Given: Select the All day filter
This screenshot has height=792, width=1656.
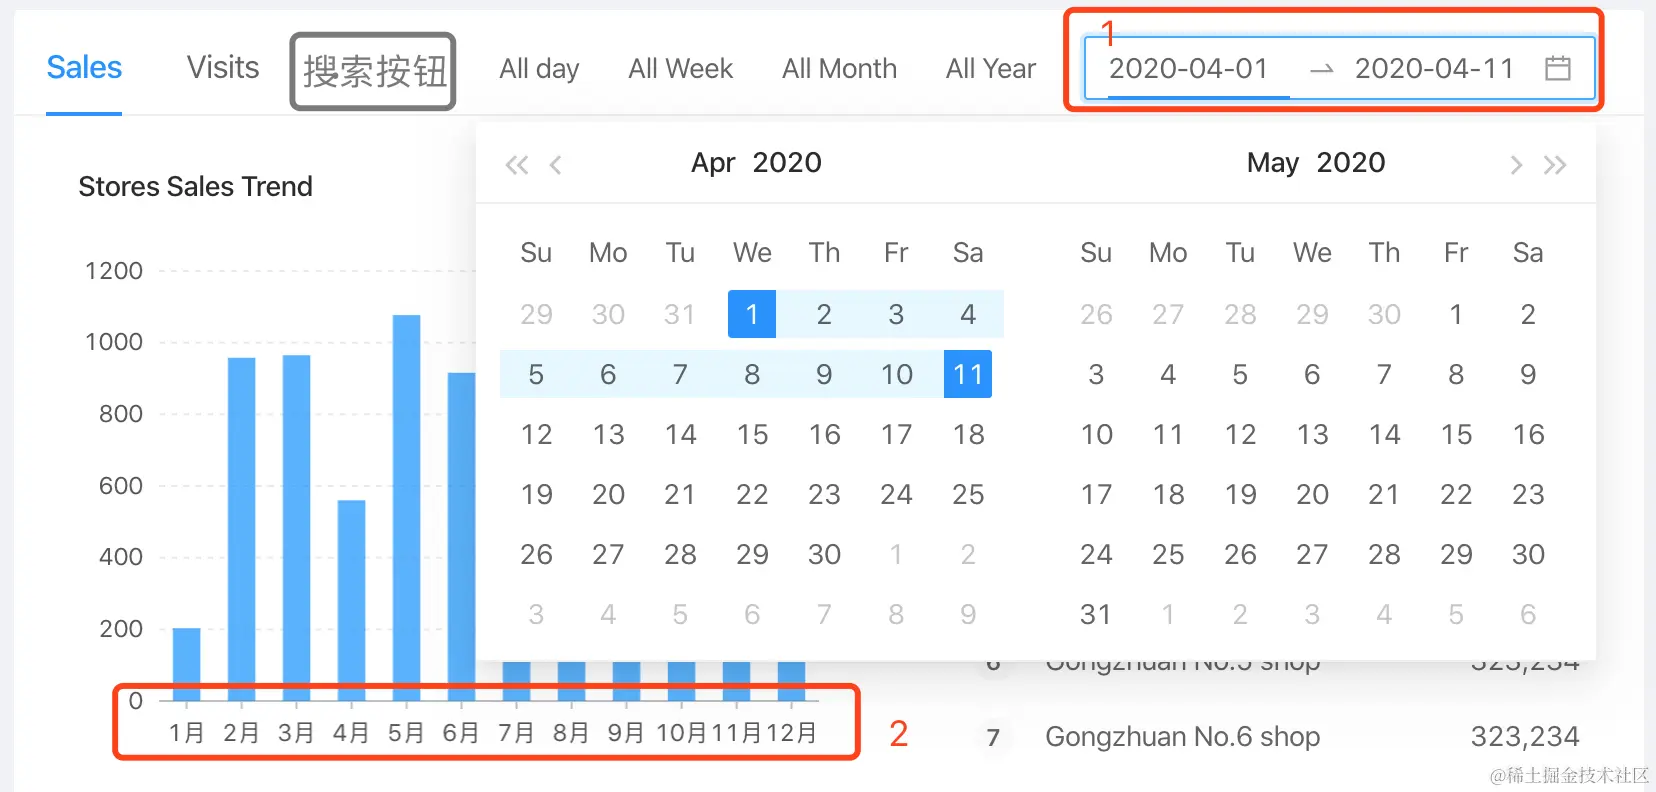Looking at the screenshot, I should coord(539,69).
